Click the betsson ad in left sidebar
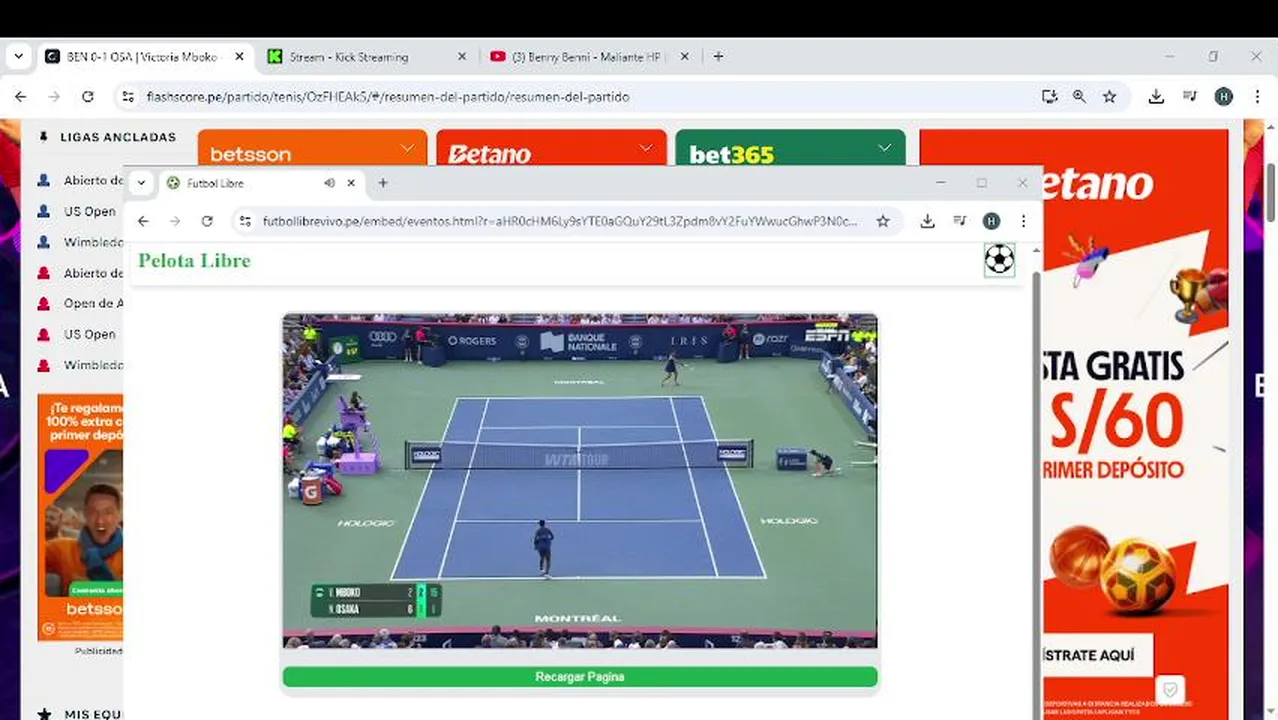1278x720 pixels. pyautogui.click(x=80, y=517)
